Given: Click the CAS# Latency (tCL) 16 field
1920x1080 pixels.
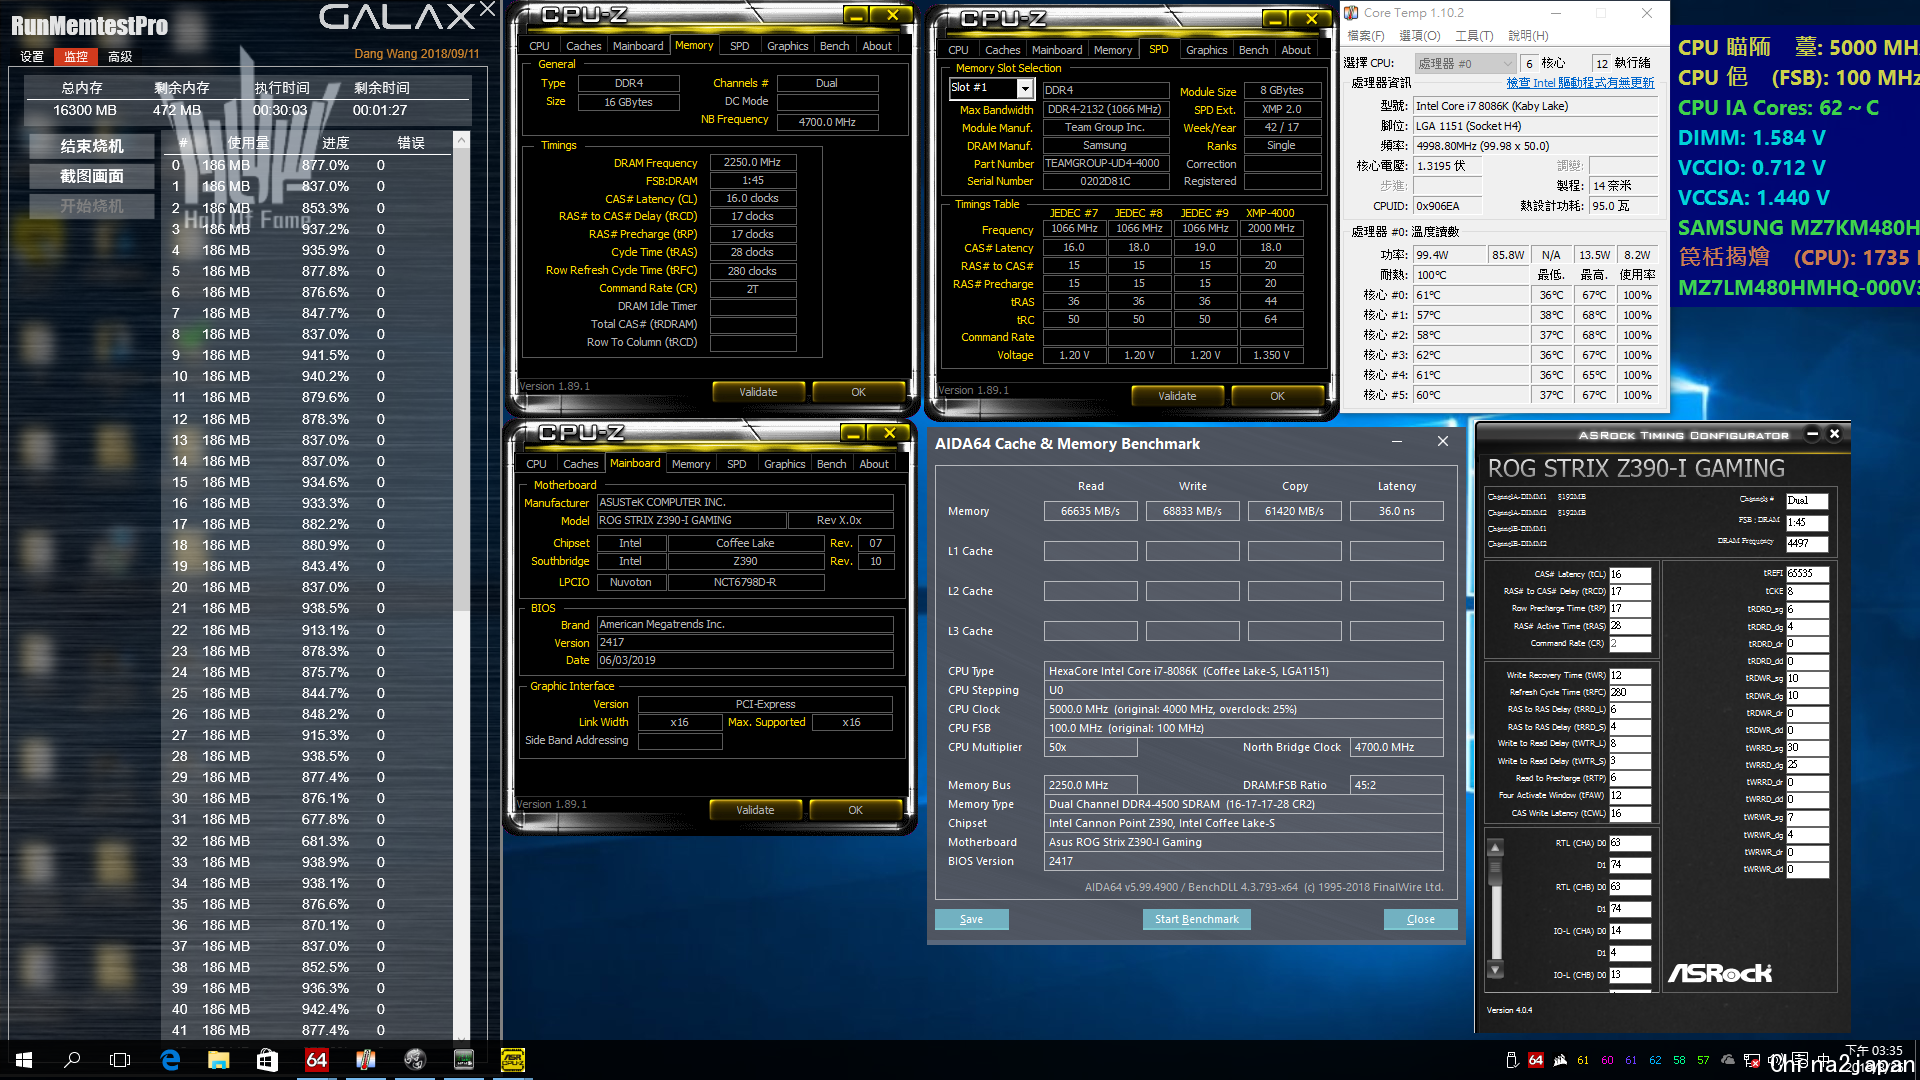Looking at the screenshot, I should 1630,574.
